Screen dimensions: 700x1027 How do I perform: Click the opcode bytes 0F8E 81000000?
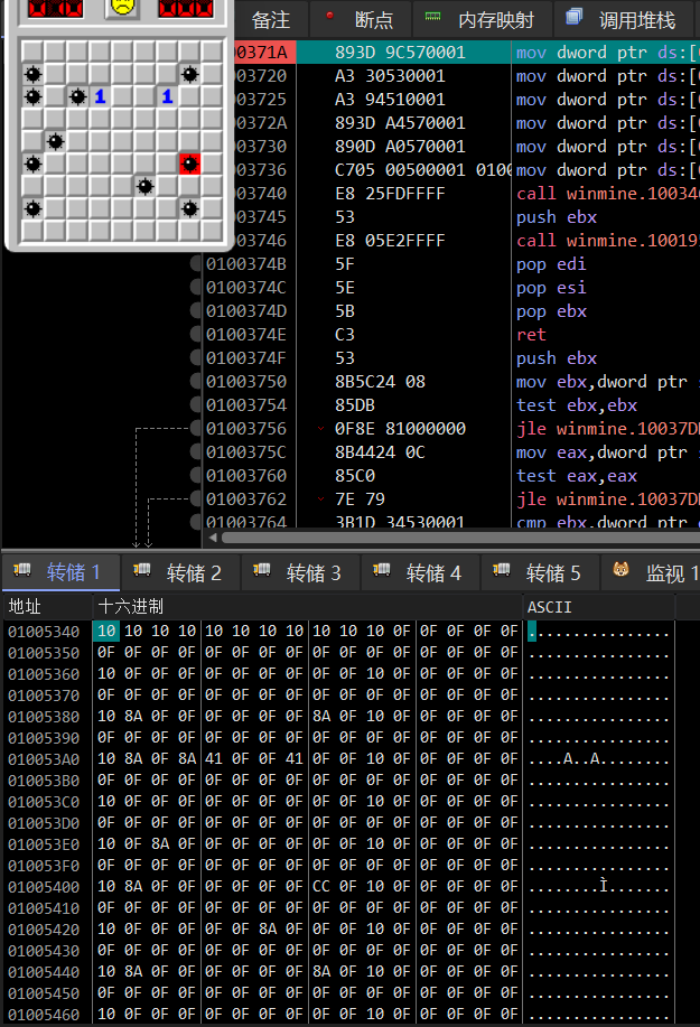pyautogui.click(x=400, y=428)
